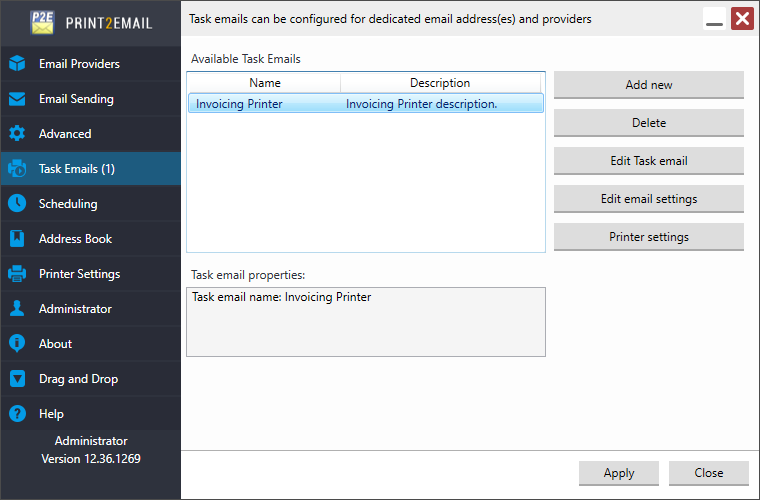Click the Email Sending envelope icon
The image size is (760, 500).
pyautogui.click(x=17, y=99)
